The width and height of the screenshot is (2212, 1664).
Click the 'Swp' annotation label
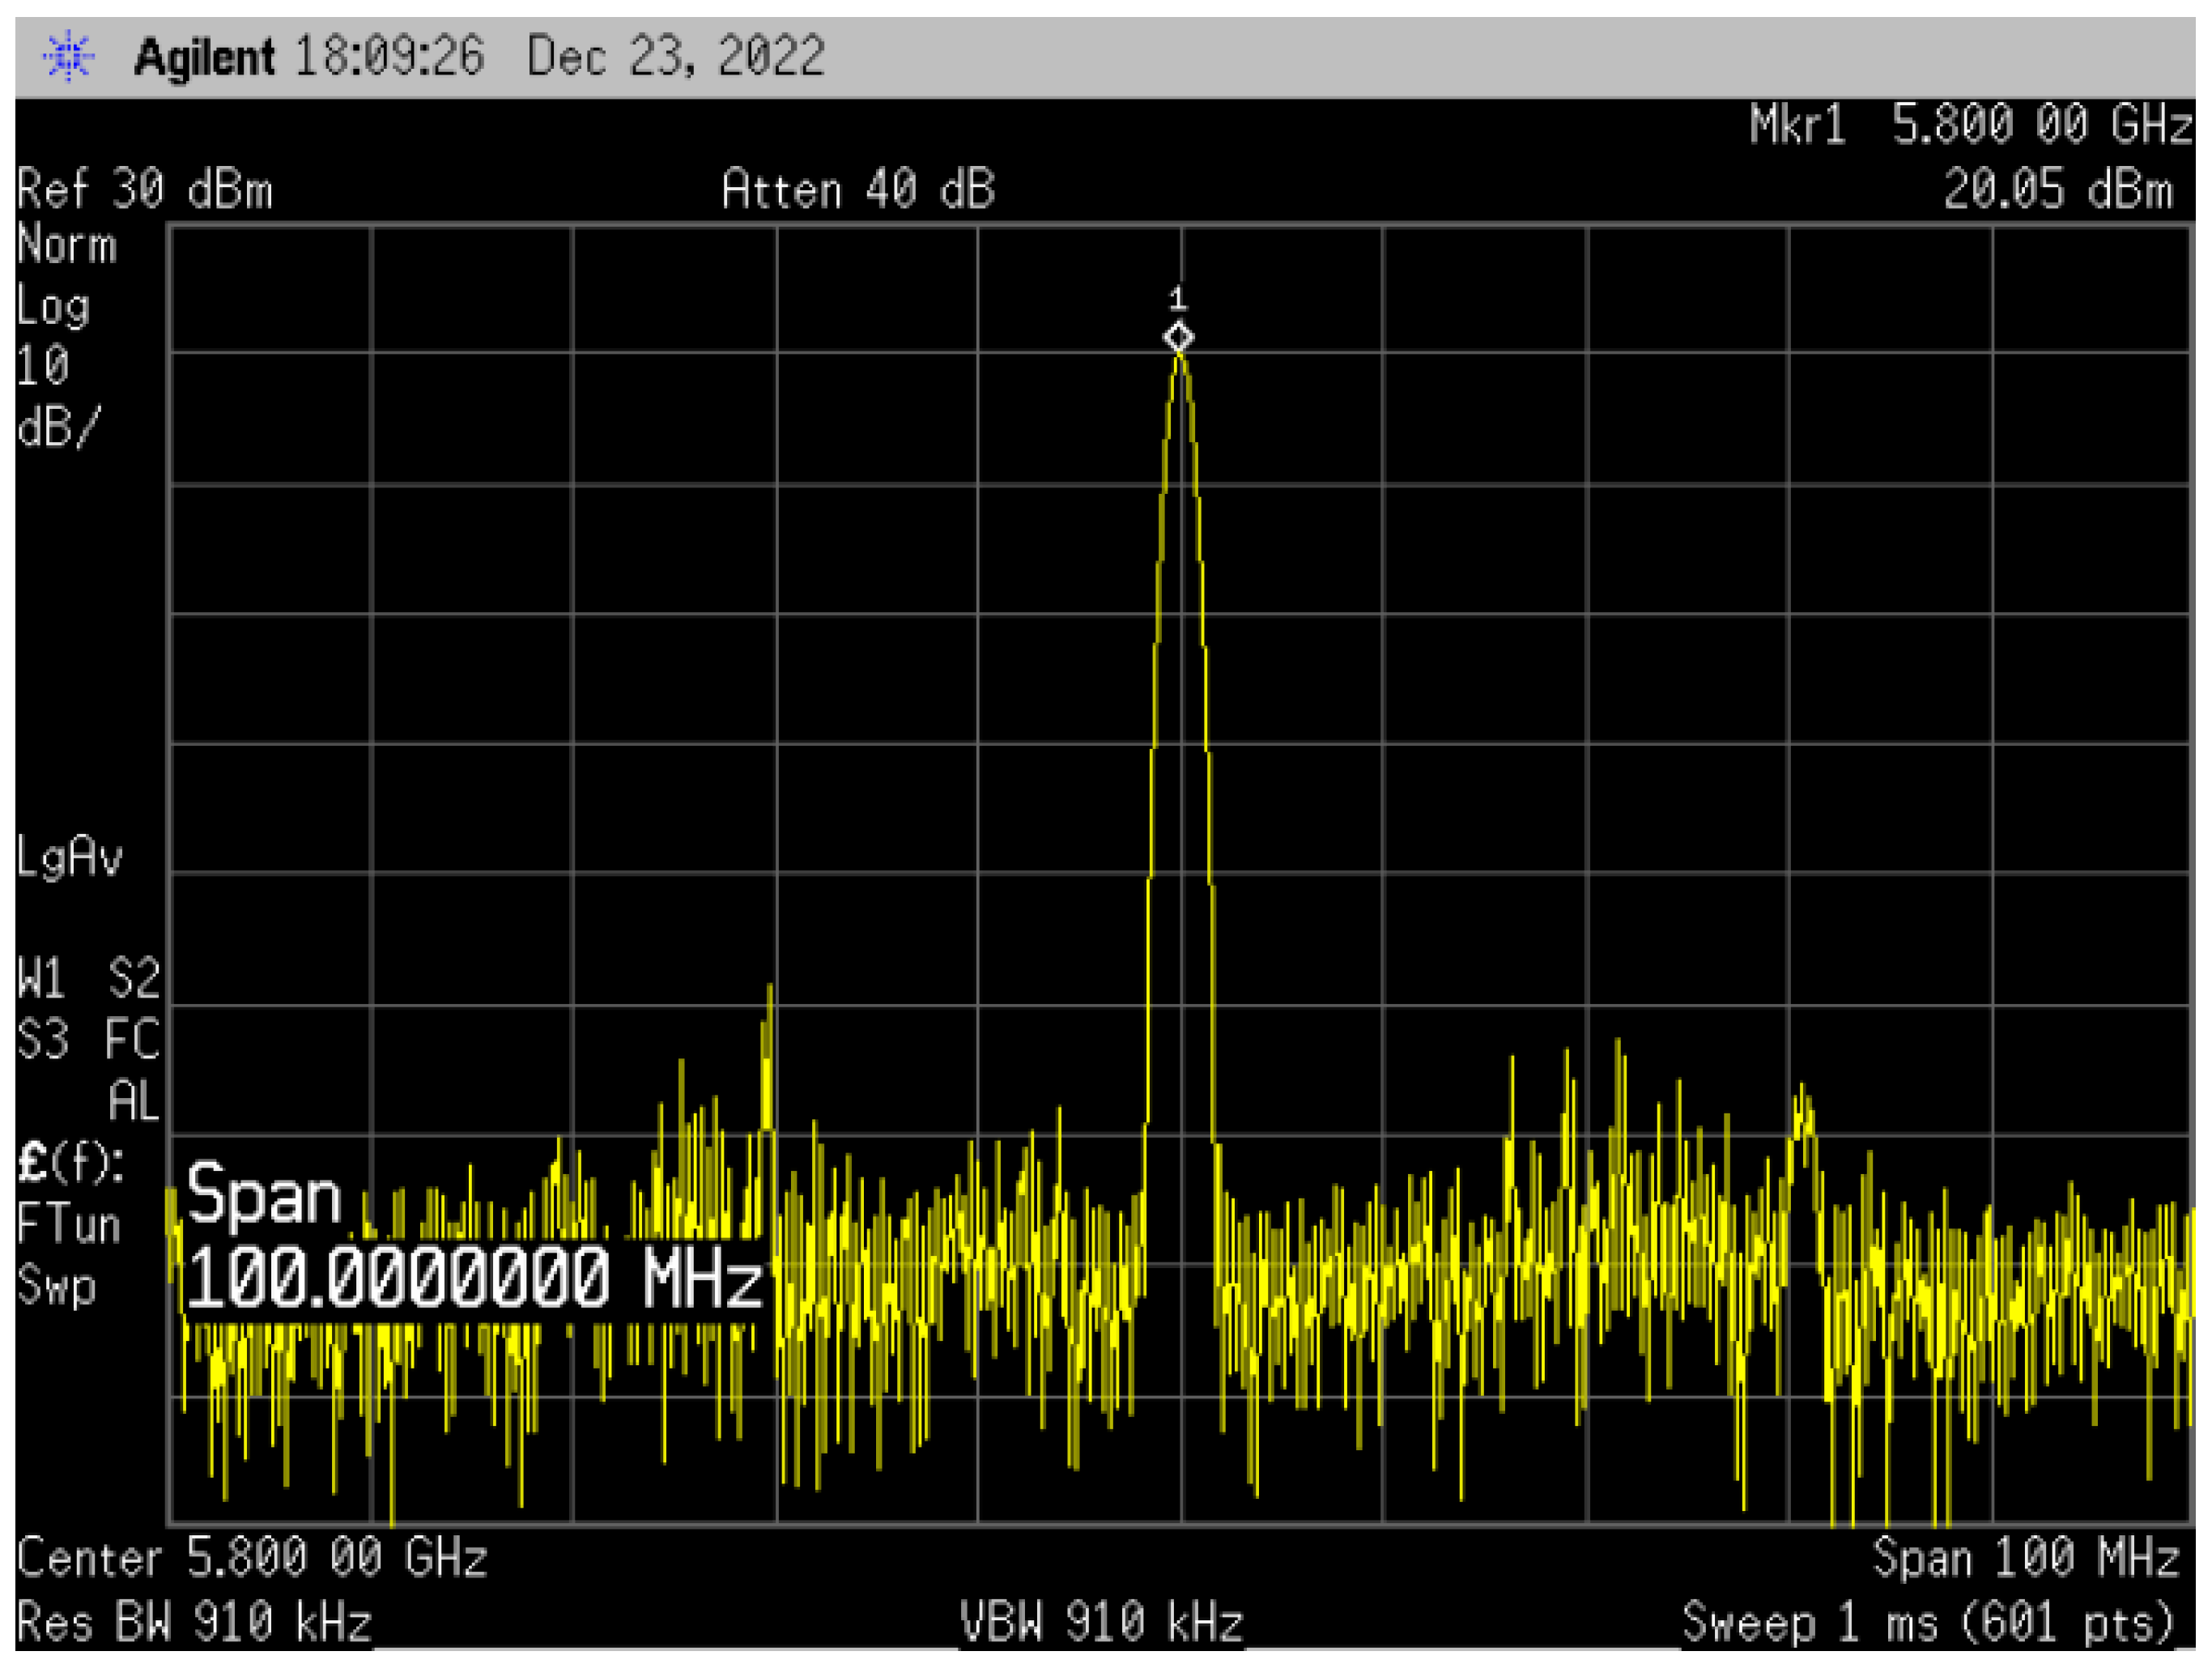(x=57, y=1287)
